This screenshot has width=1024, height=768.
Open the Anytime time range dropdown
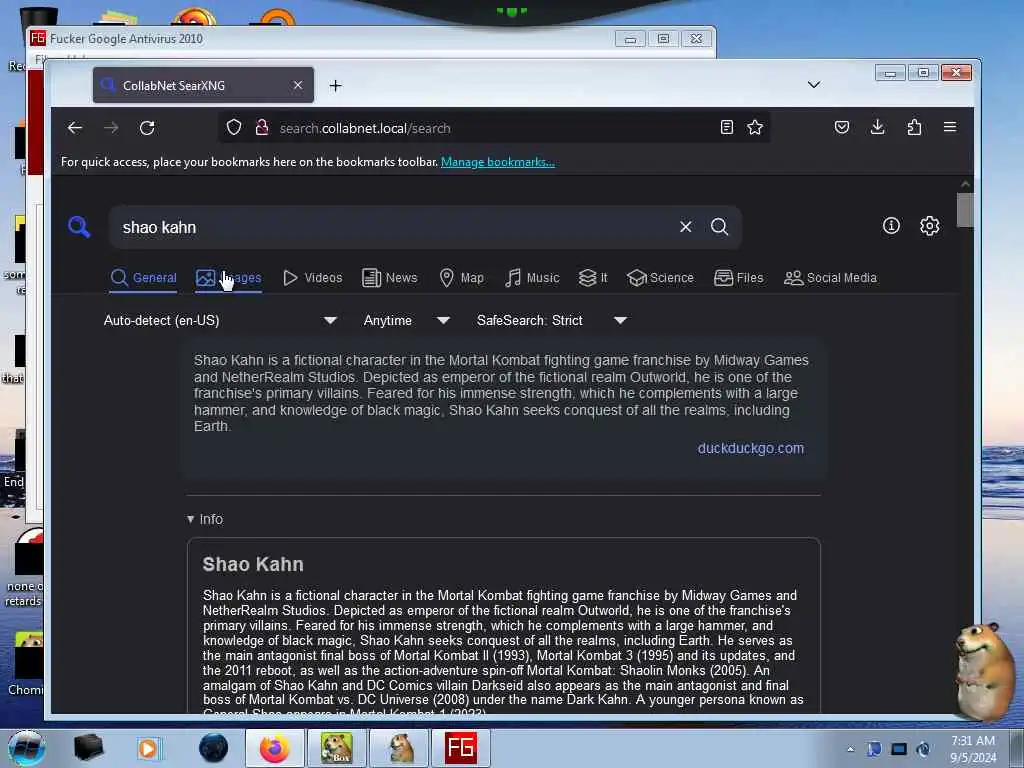(x=406, y=320)
